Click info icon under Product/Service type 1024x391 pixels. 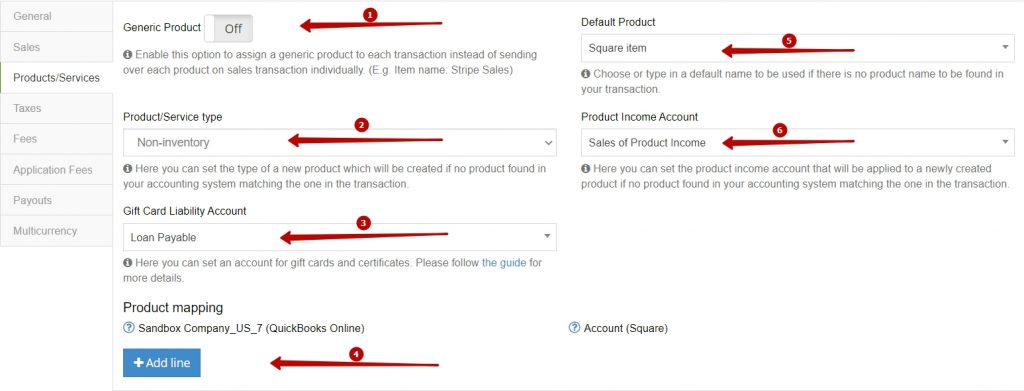click(x=128, y=169)
